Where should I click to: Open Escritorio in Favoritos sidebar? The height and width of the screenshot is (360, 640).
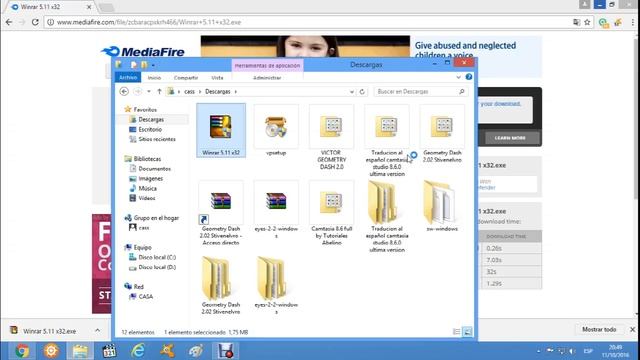pos(150,129)
